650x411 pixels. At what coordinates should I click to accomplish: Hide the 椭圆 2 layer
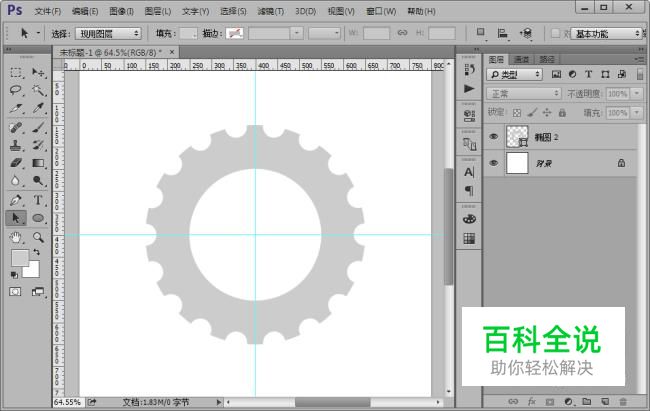pyautogui.click(x=493, y=137)
